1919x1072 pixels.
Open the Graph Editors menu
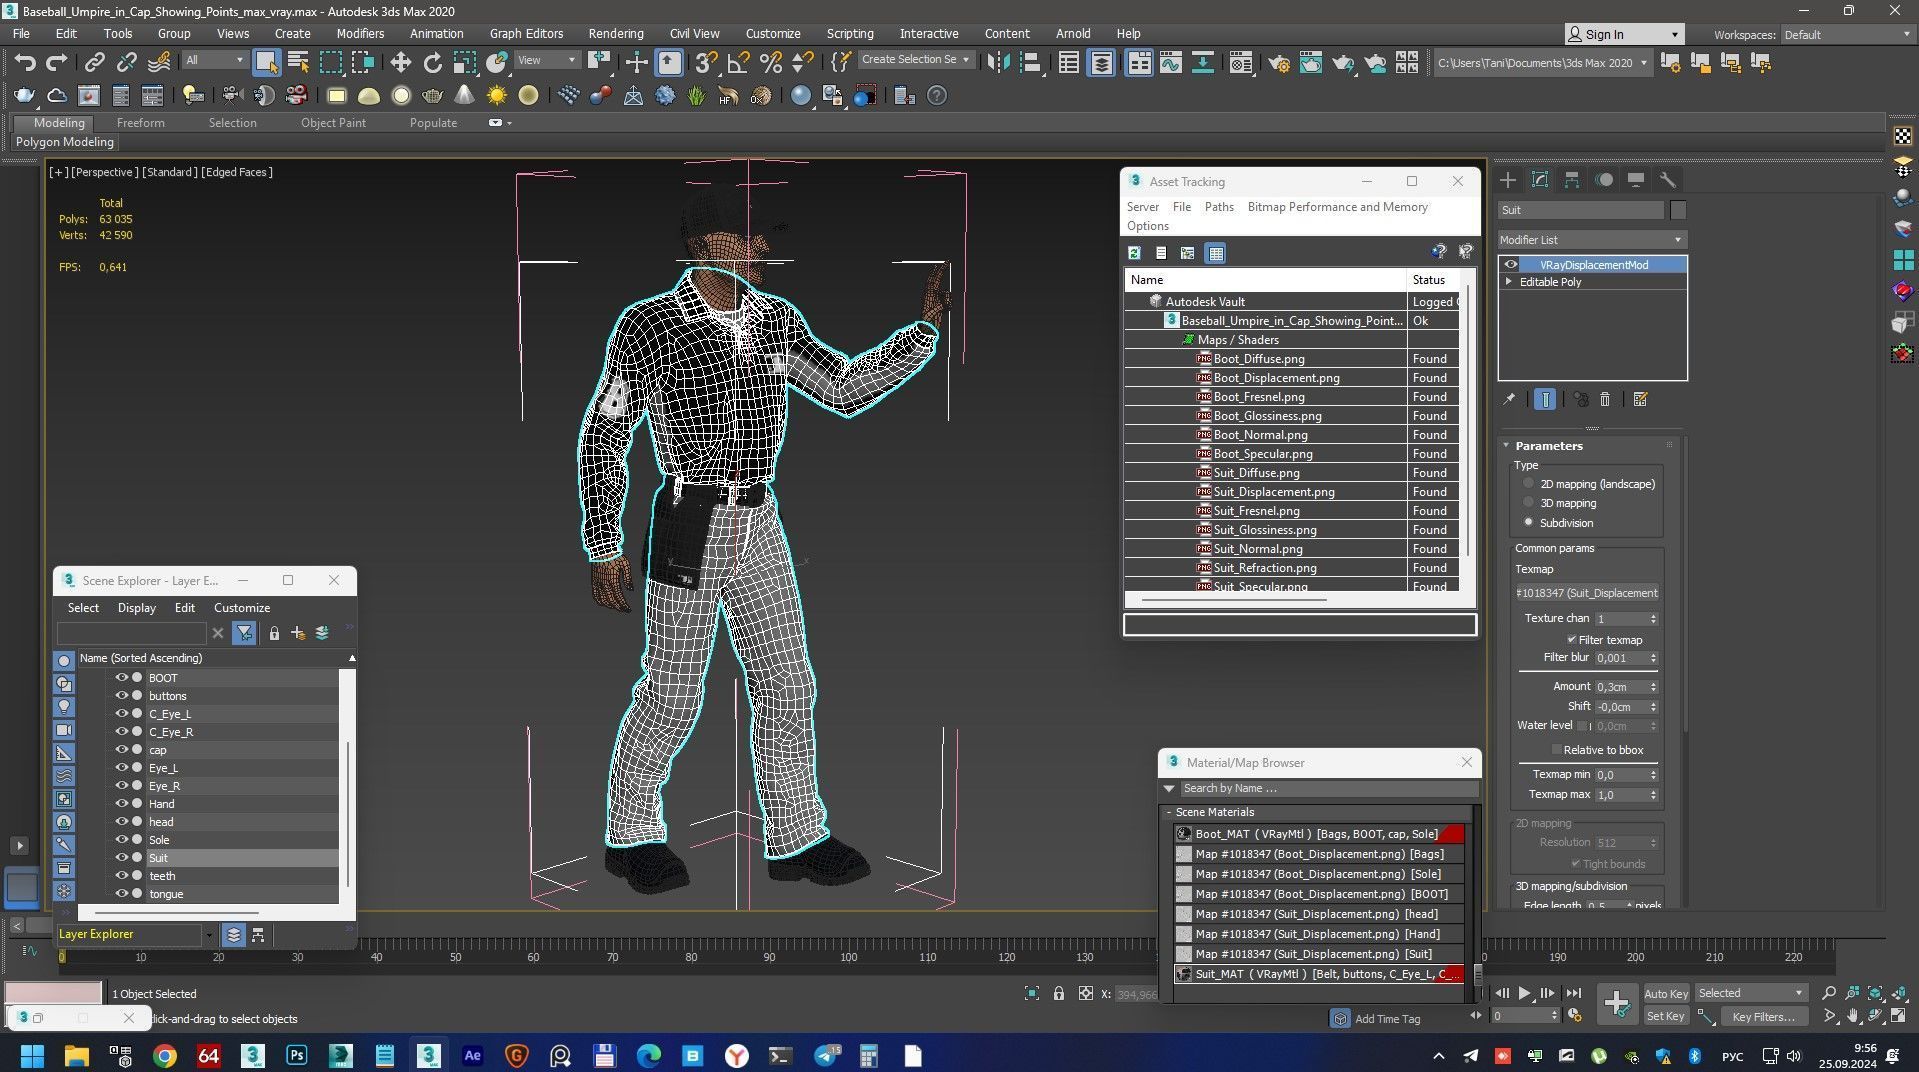point(526,33)
